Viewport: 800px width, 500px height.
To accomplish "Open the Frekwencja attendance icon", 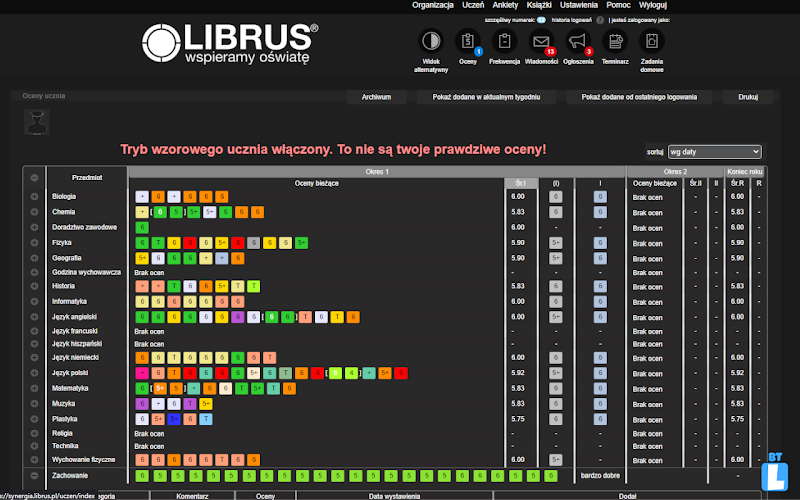I will (504, 42).
